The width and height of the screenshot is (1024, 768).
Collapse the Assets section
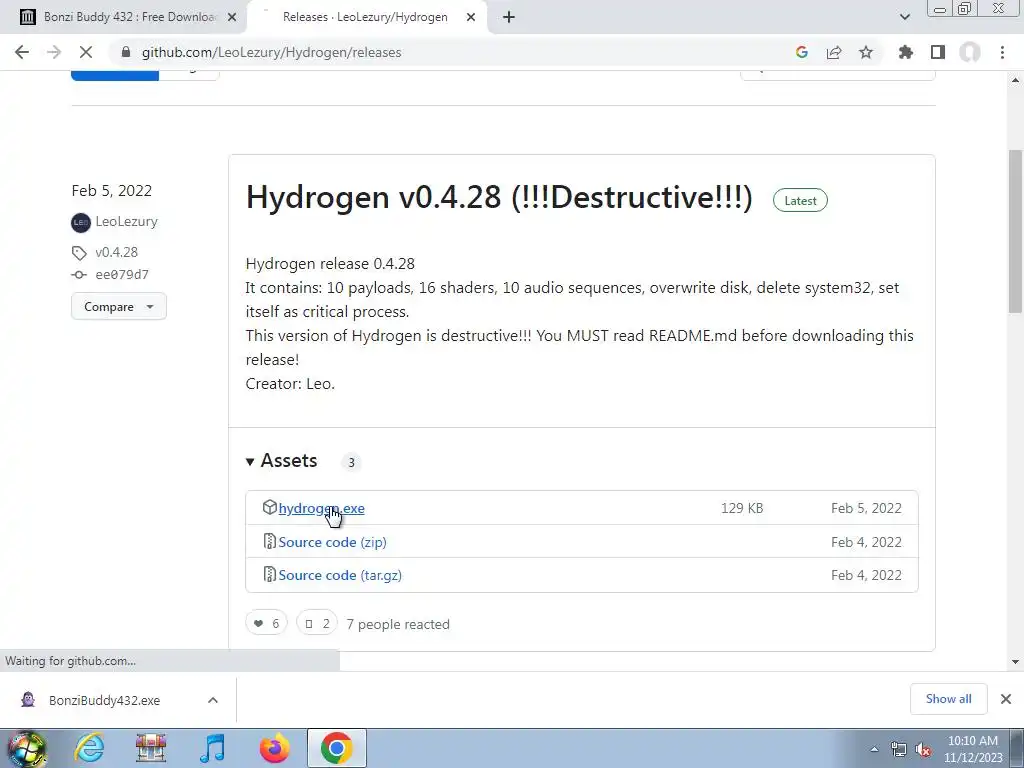[281, 461]
